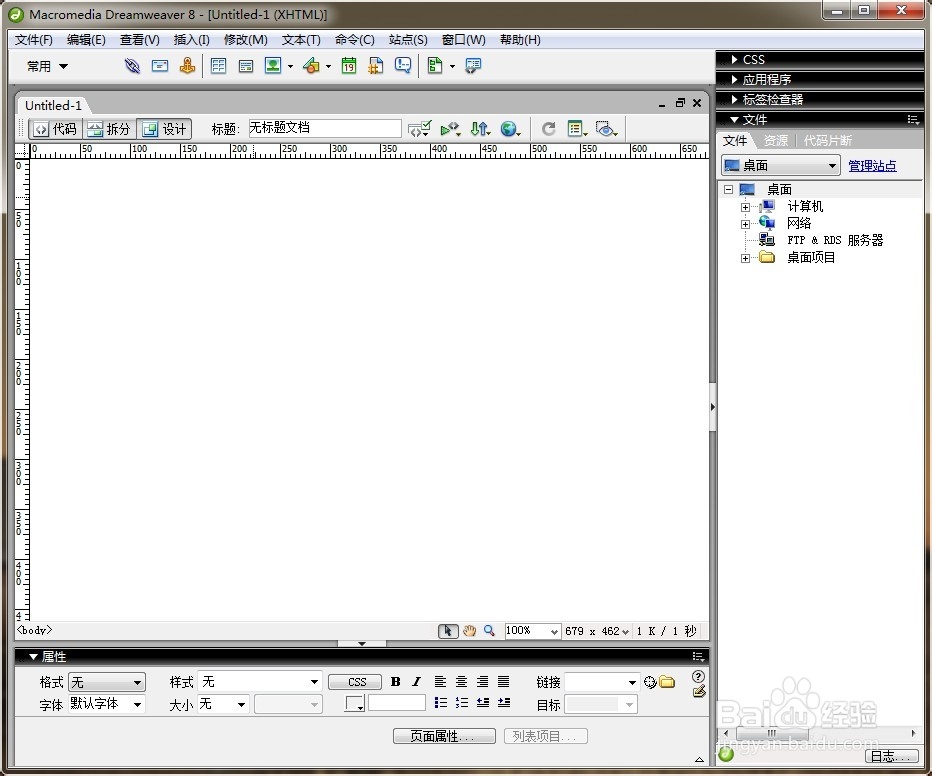The image size is (932, 776).
Task: Open the 大小 size dropdown
Action: tap(223, 704)
